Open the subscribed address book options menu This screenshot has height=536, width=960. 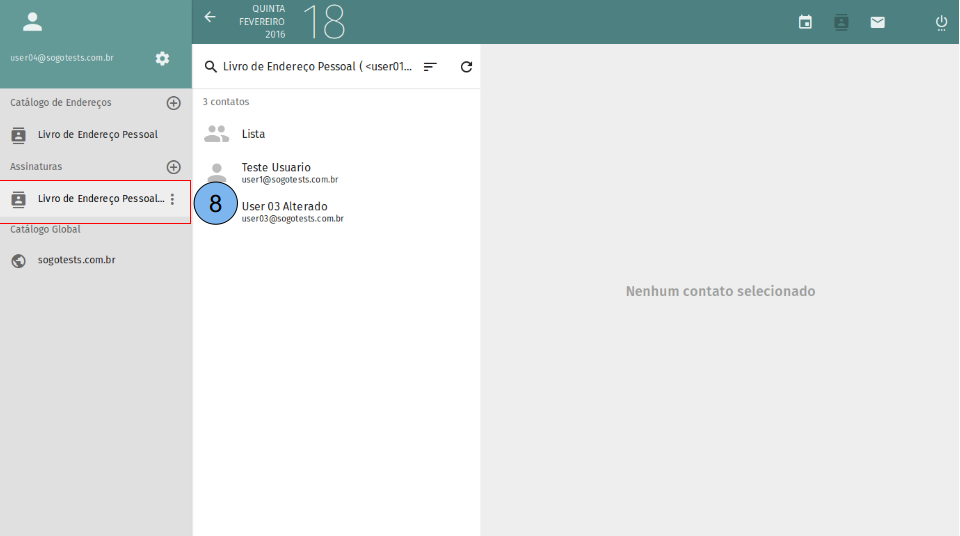(x=172, y=199)
